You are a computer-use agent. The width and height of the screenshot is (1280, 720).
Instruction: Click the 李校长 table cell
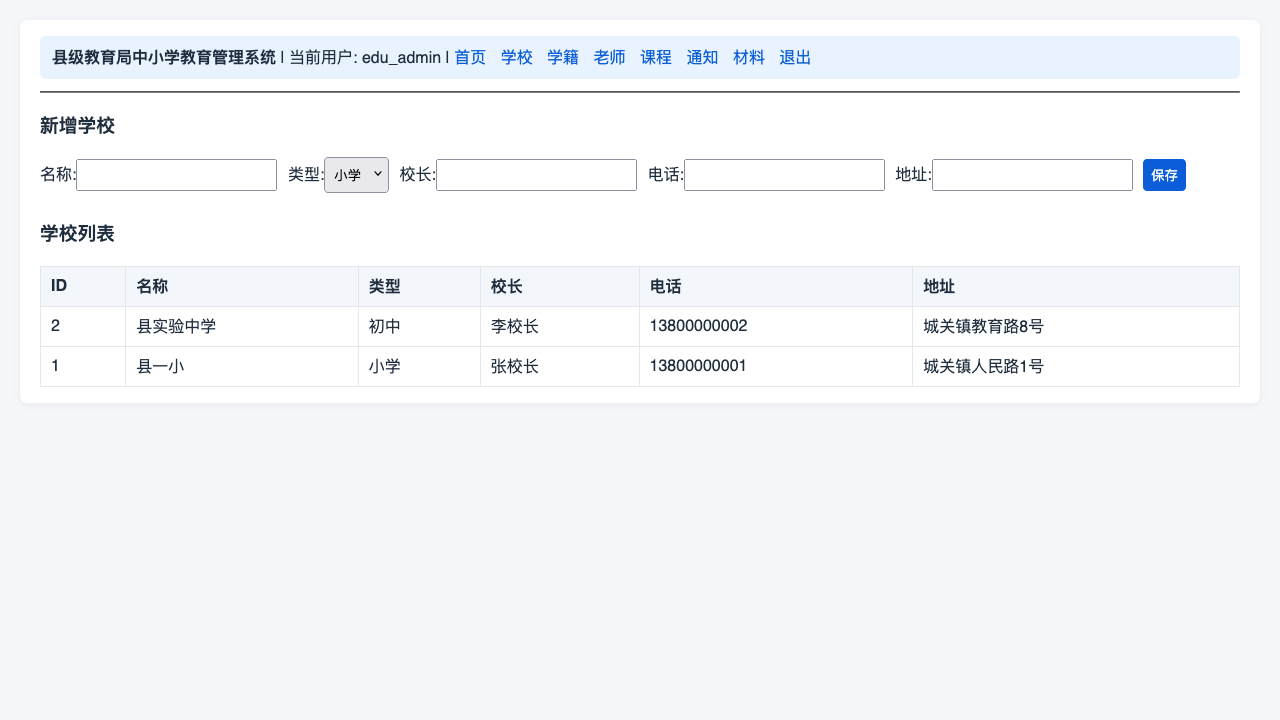560,326
